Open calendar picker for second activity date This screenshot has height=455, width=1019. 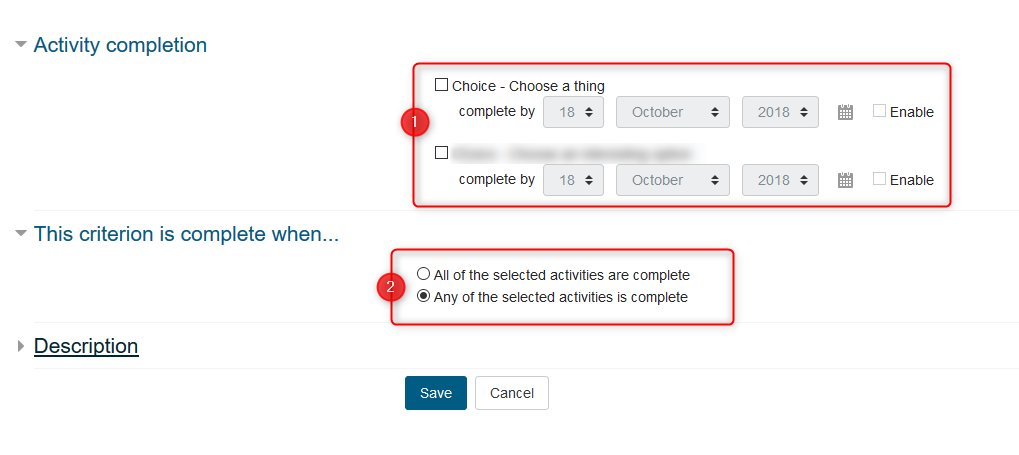845,181
